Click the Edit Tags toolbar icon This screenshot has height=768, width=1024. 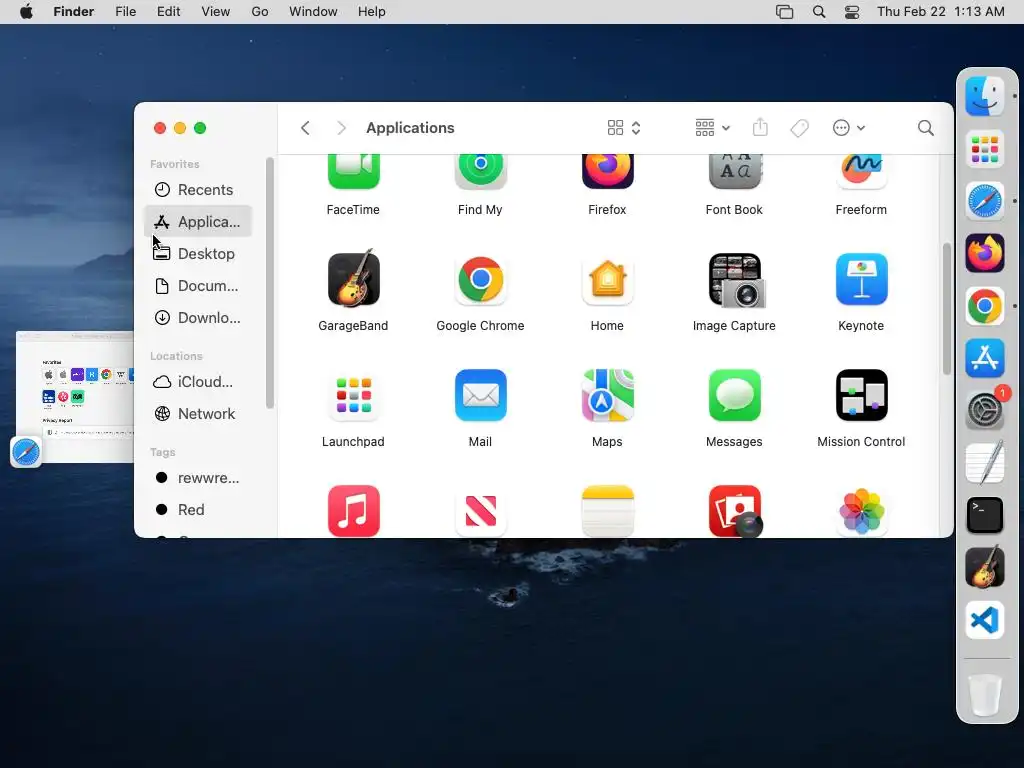click(x=799, y=128)
